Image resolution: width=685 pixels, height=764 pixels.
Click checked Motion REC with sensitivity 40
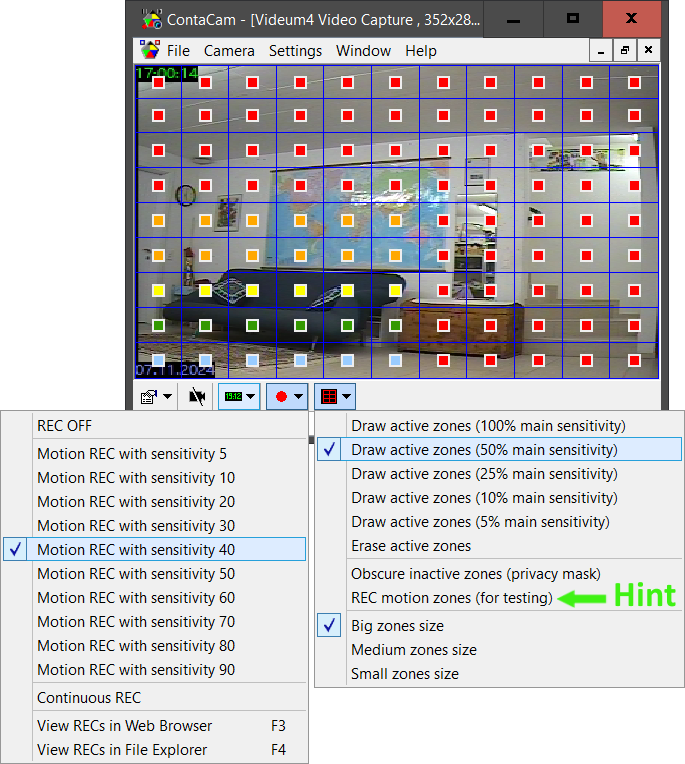pos(154,550)
